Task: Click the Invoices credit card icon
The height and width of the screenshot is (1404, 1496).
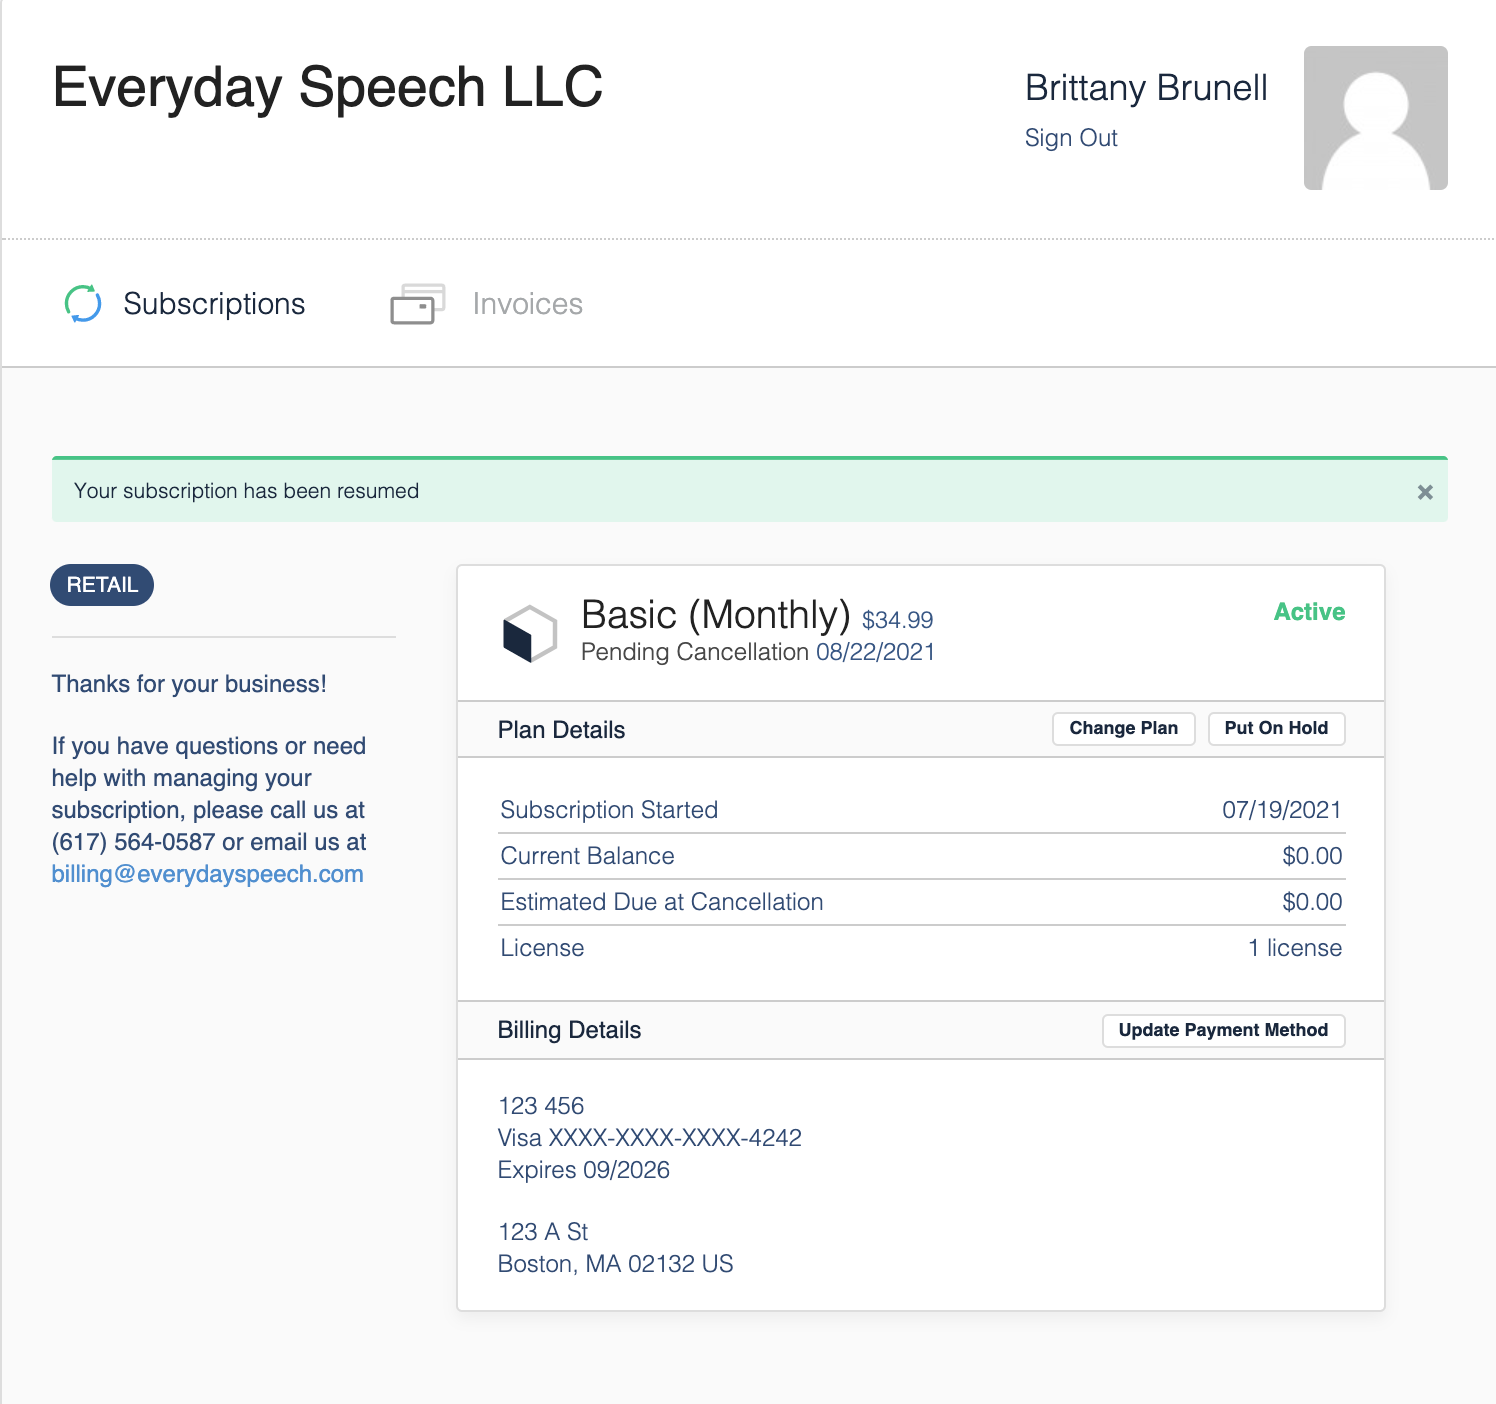Action: pos(417,304)
